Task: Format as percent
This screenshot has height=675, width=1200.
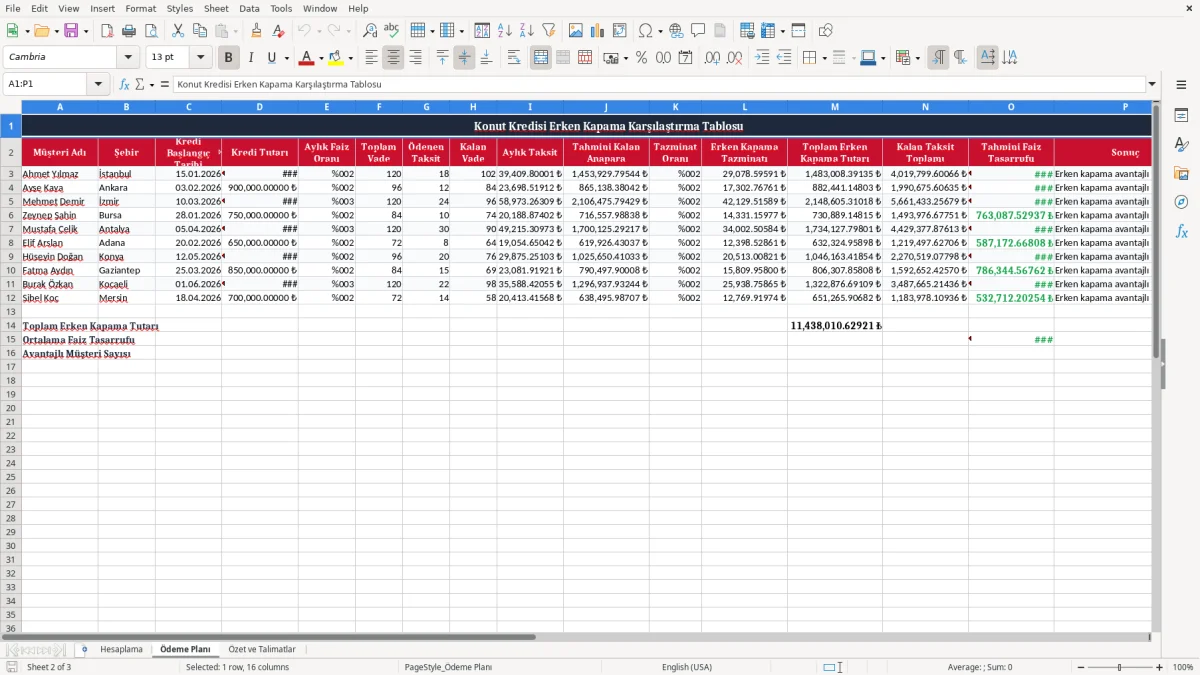Action: point(642,58)
